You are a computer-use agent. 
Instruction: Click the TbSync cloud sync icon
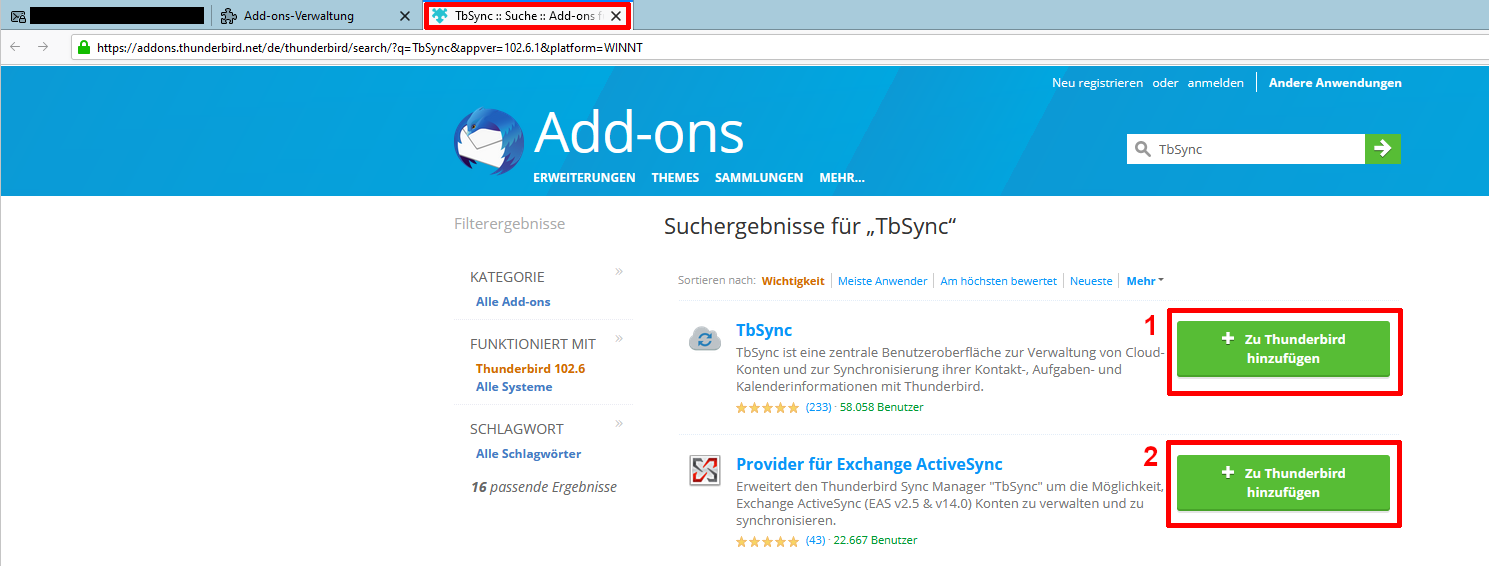[x=705, y=339]
